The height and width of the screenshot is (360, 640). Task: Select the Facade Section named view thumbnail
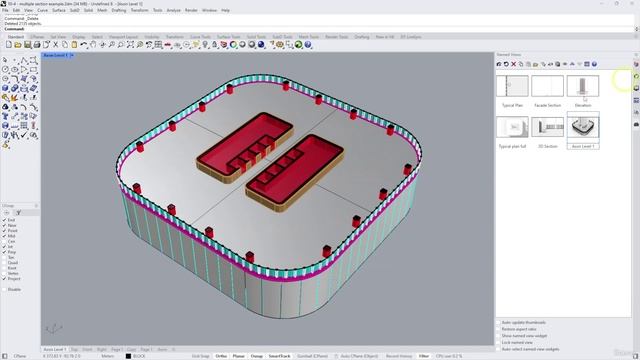pyautogui.click(x=547, y=86)
